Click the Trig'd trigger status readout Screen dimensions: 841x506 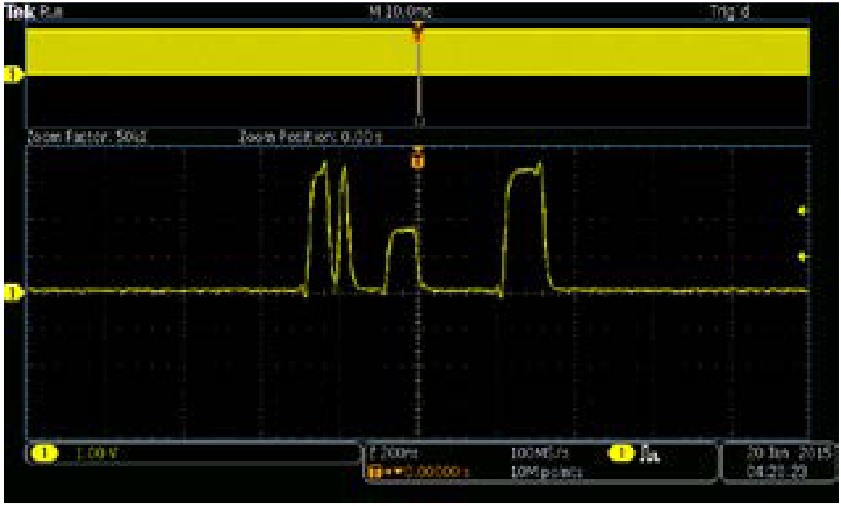tap(730, 12)
